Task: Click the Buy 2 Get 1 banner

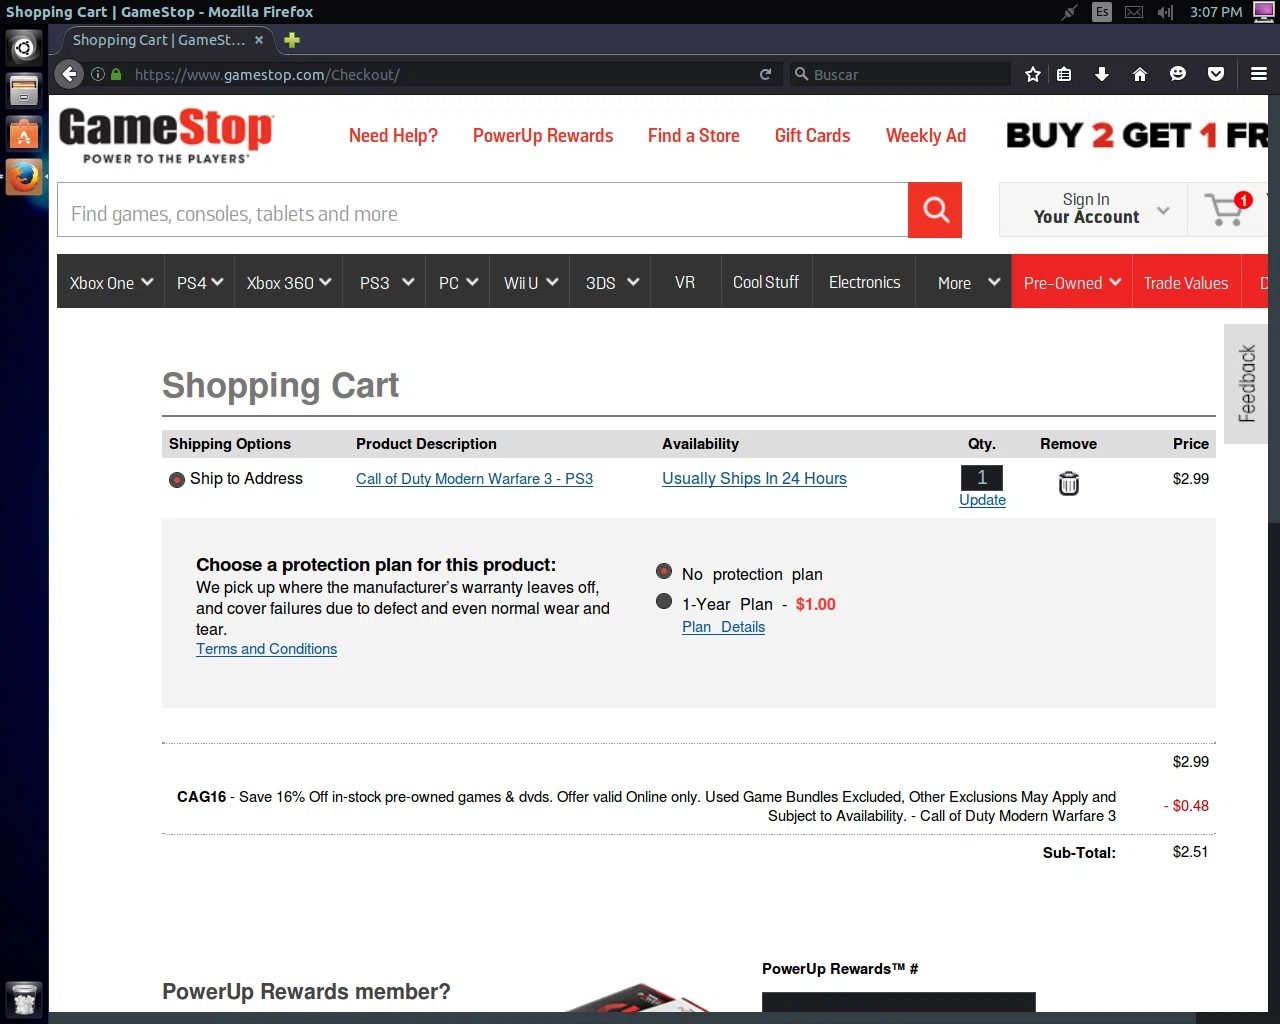Action: click(1137, 135)
